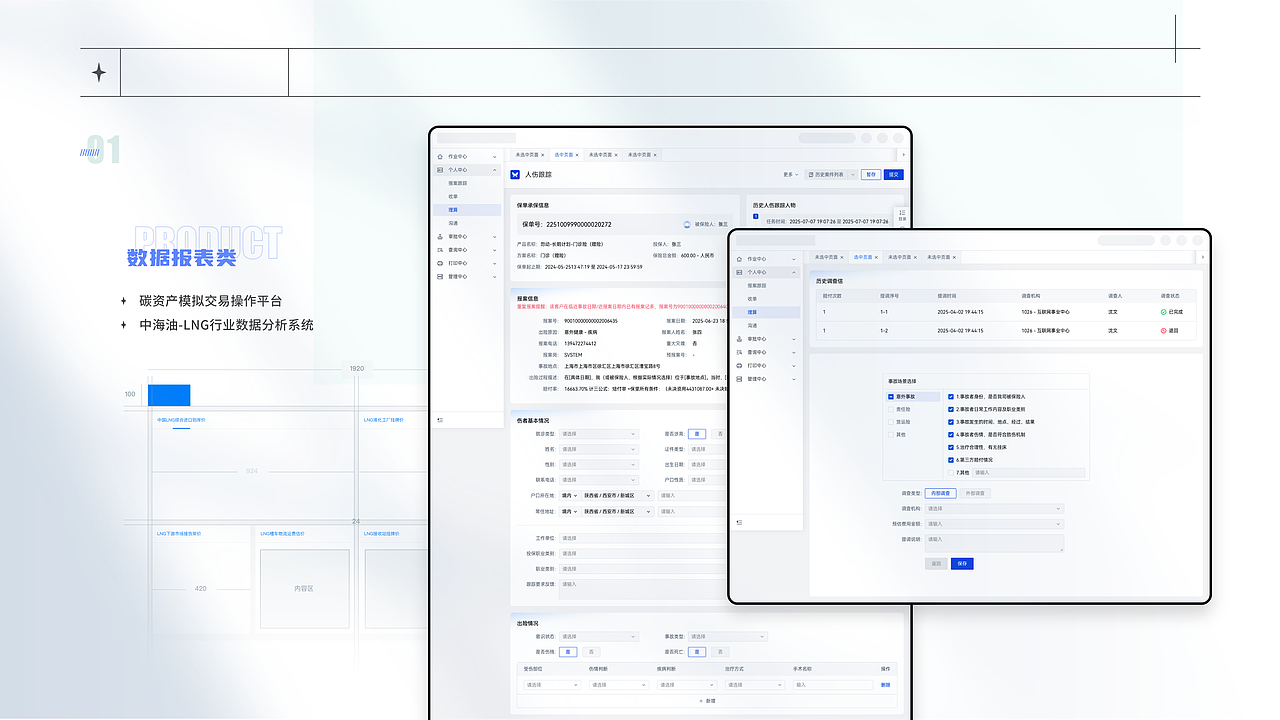This screenshot has width=1280, height=720.
Task: Click the 作业中心 home icon in back window sidebar
Action: 441,157
